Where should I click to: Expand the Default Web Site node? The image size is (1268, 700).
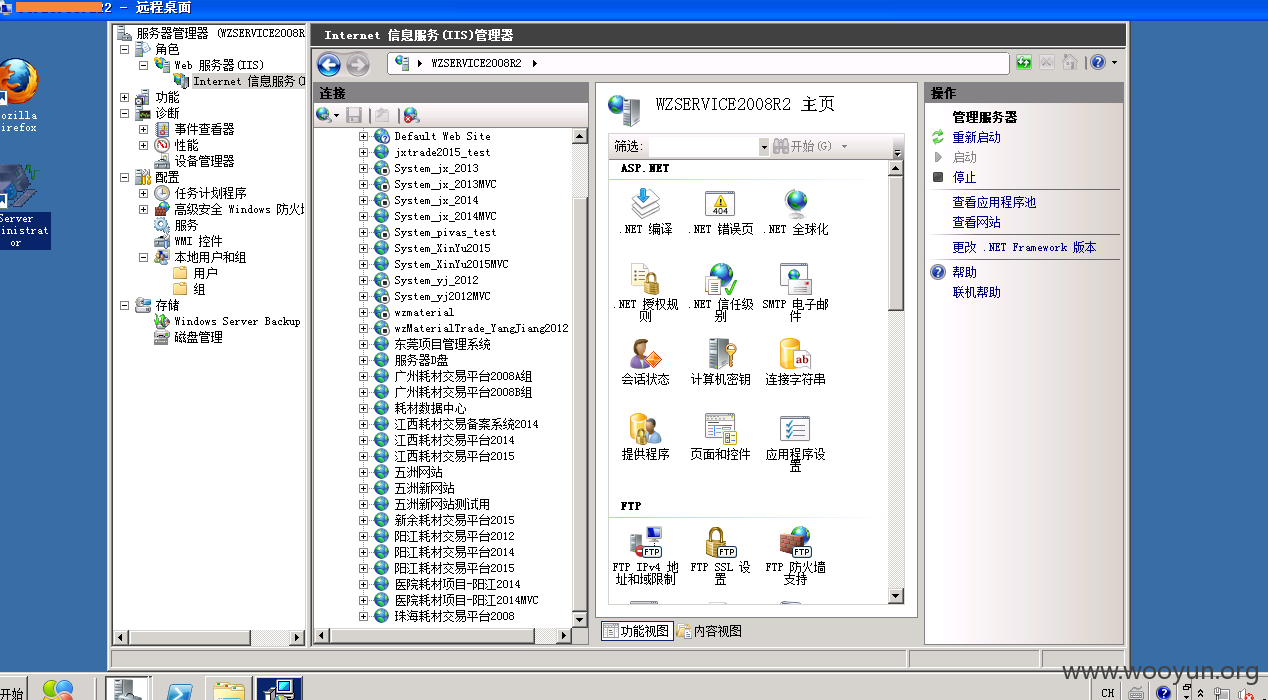point(364,136)
